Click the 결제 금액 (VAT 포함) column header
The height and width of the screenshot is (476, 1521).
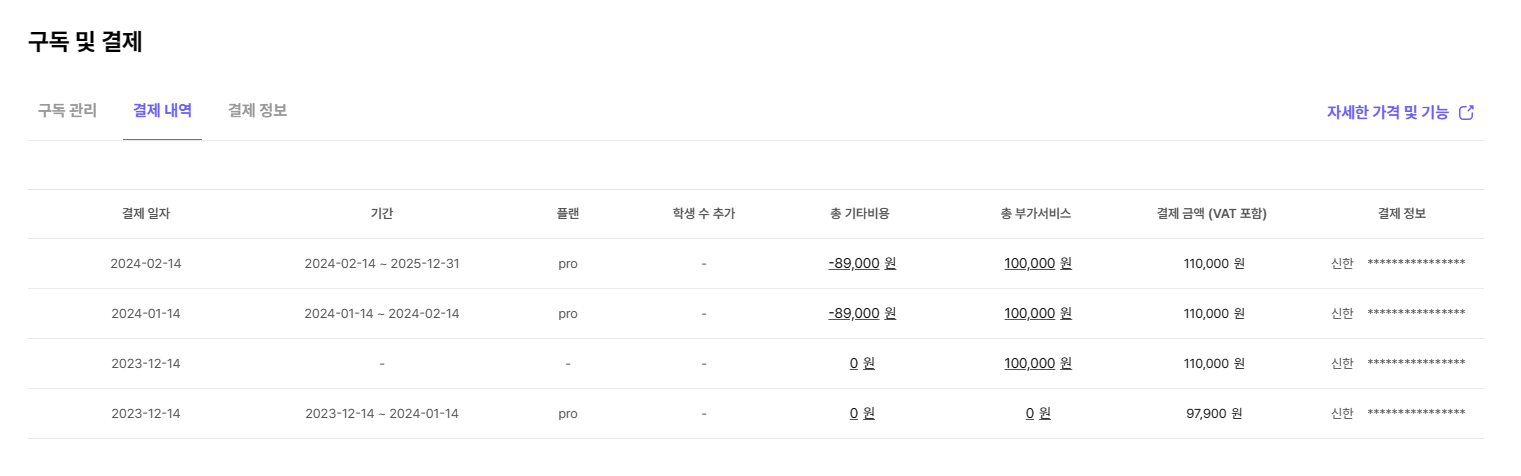1211,214
